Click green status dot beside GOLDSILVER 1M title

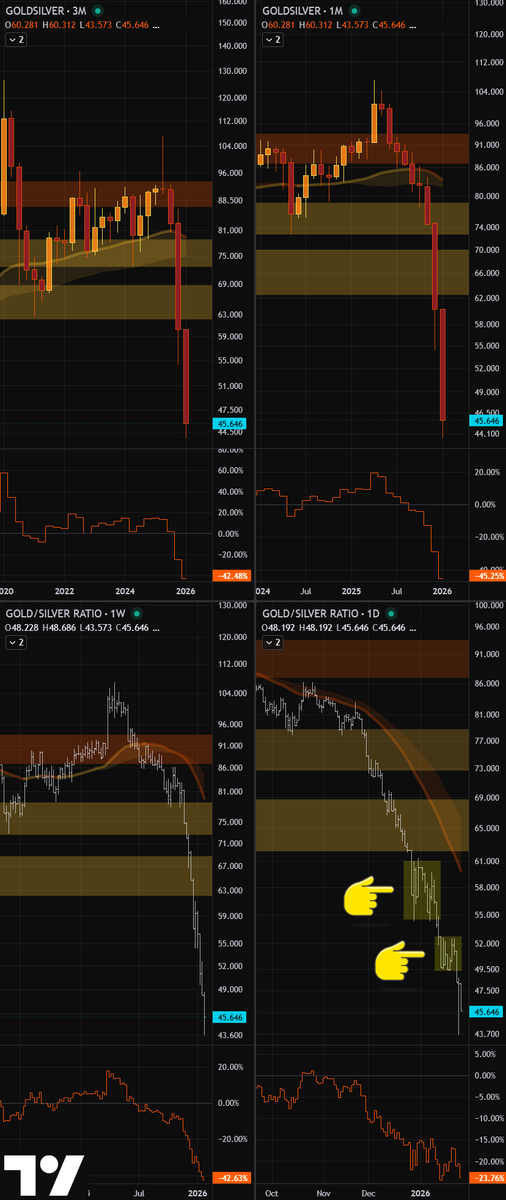tap(354, 9)
